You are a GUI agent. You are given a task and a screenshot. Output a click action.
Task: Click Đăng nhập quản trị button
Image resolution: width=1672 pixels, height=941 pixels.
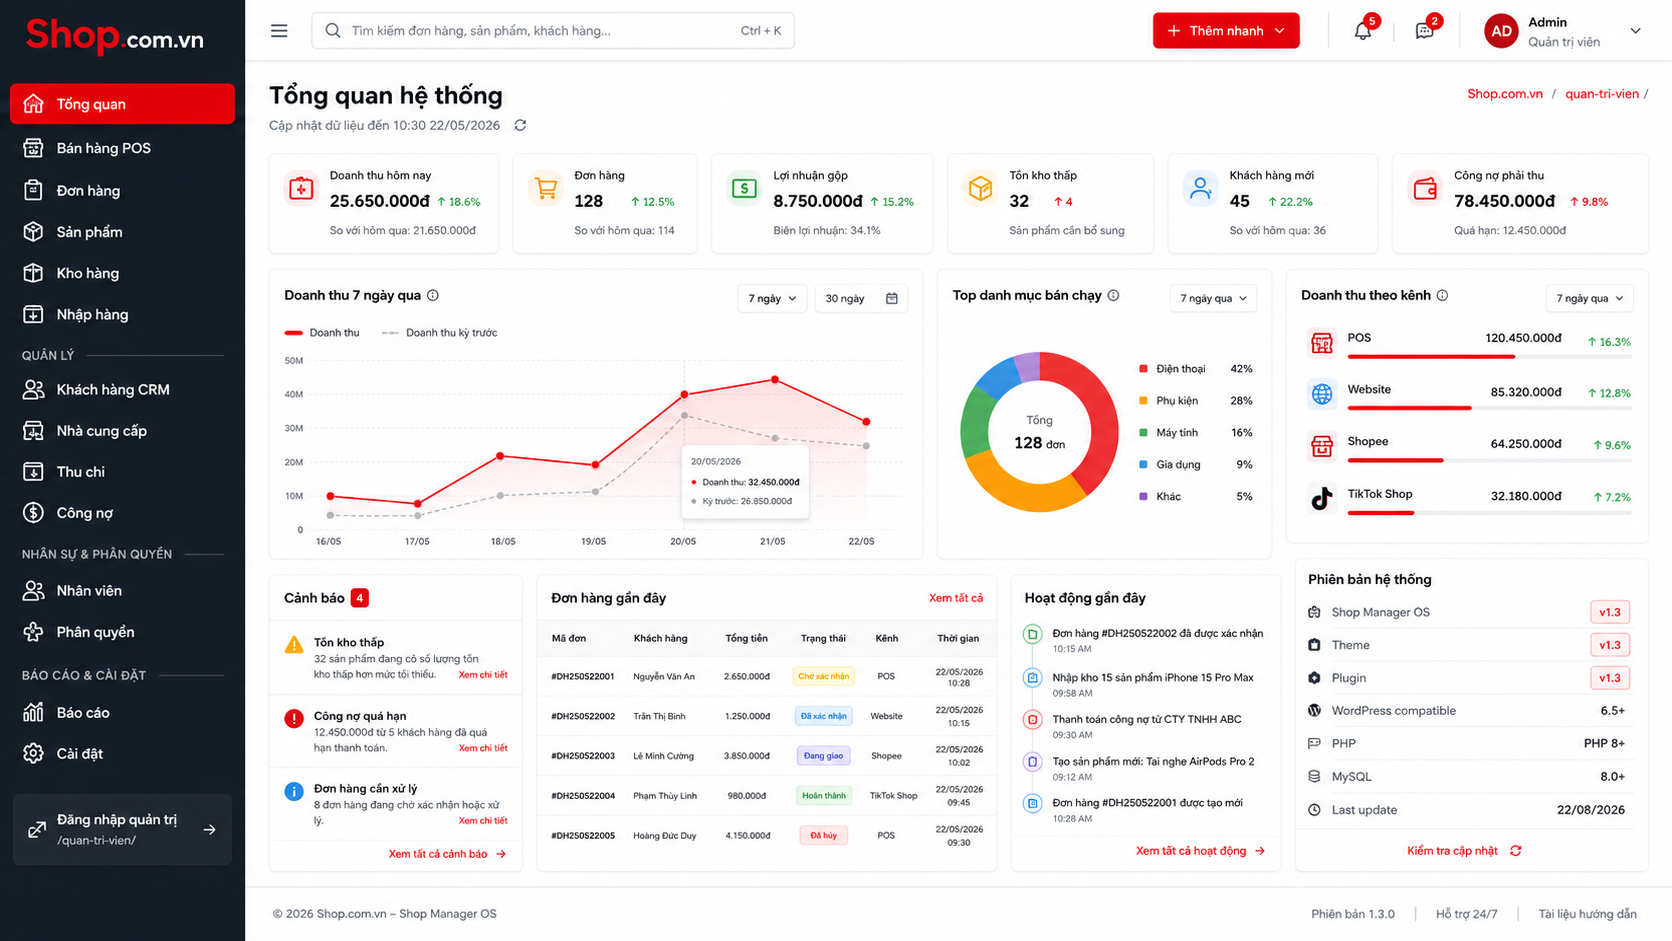point(122,830)
